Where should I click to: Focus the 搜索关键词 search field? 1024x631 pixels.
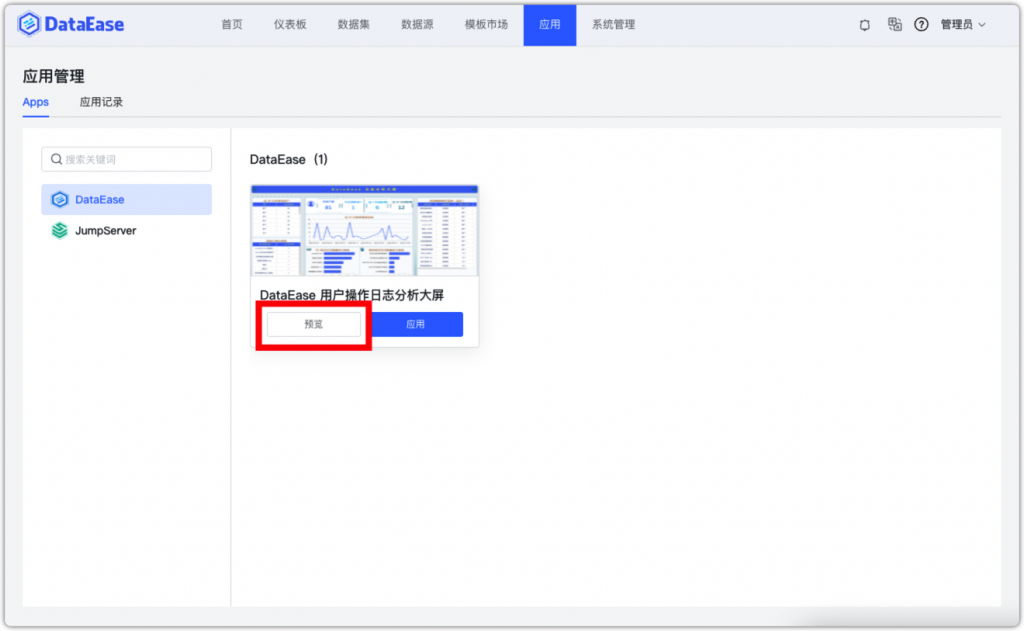point(127,159)
